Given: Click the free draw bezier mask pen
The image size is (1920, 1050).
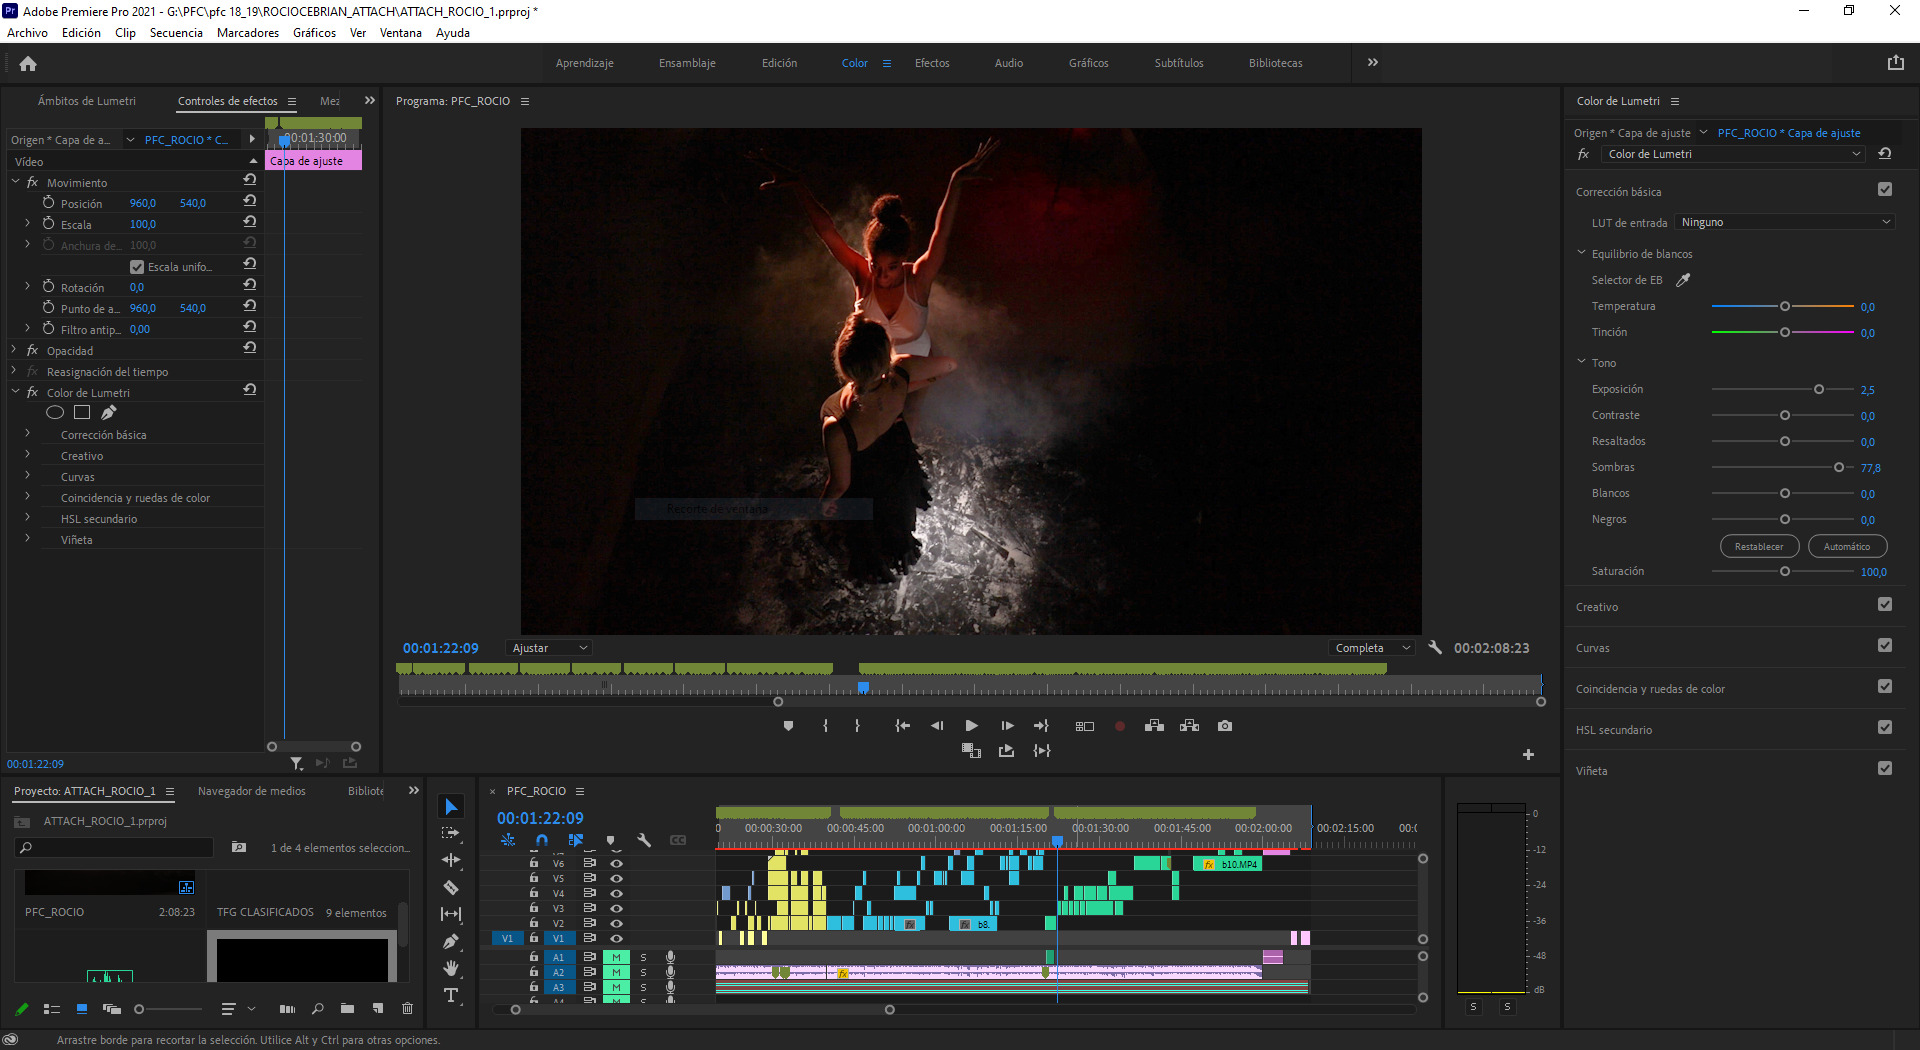Looking at the screenshot, I should (108, 412).
